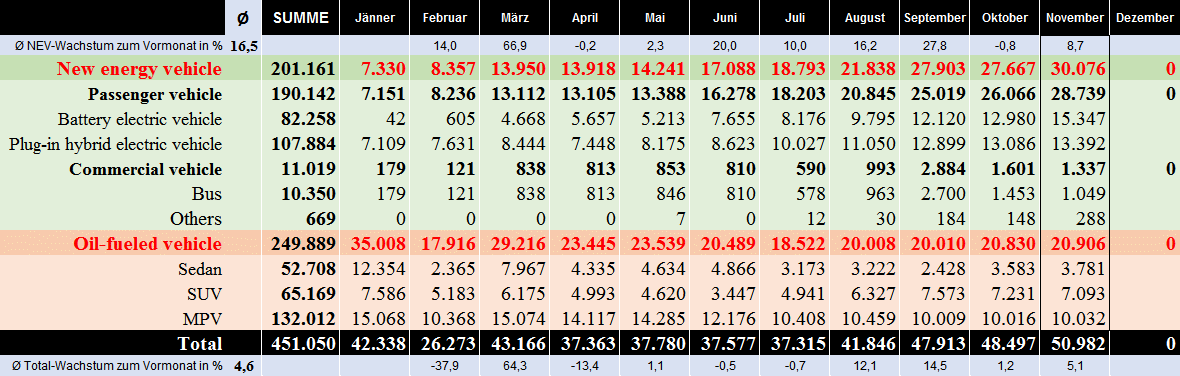Select the Plug-in hybrid electric vehicle label
The width and height of the screenshot is (1180, 376).
coord(115,144)
